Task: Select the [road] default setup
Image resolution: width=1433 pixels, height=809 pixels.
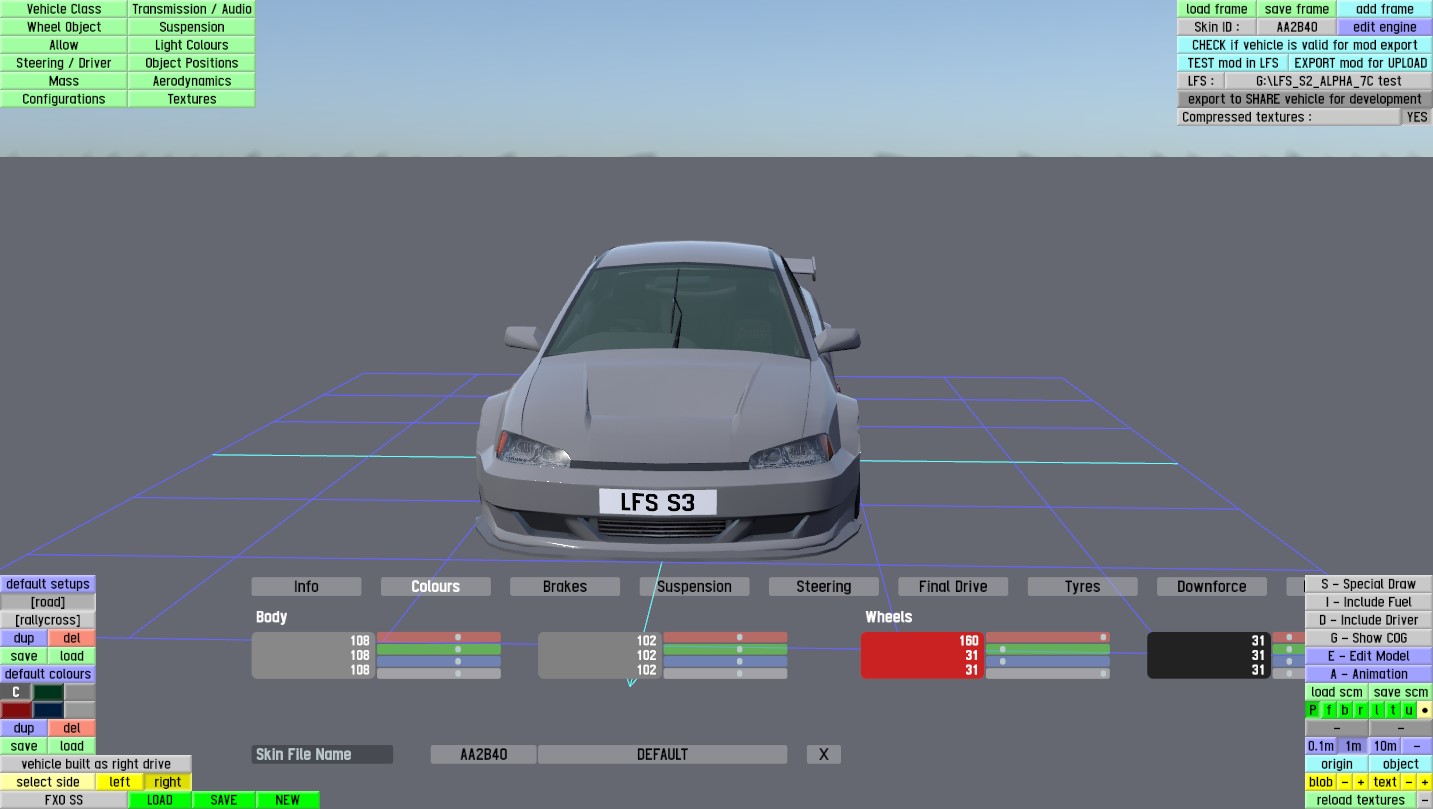Action: point(48,602)
